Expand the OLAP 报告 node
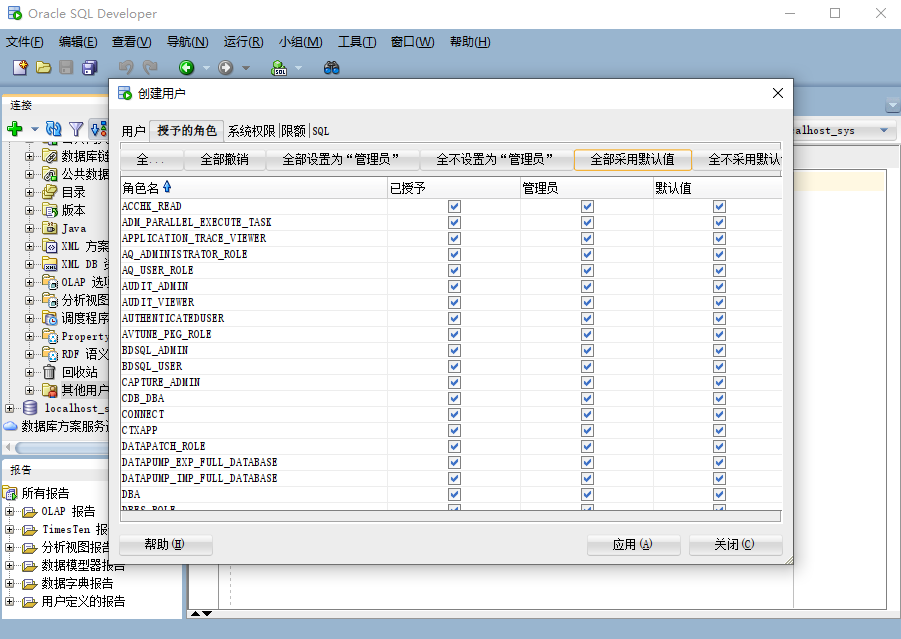Screen dimensions: 901x639 [9, 511]
